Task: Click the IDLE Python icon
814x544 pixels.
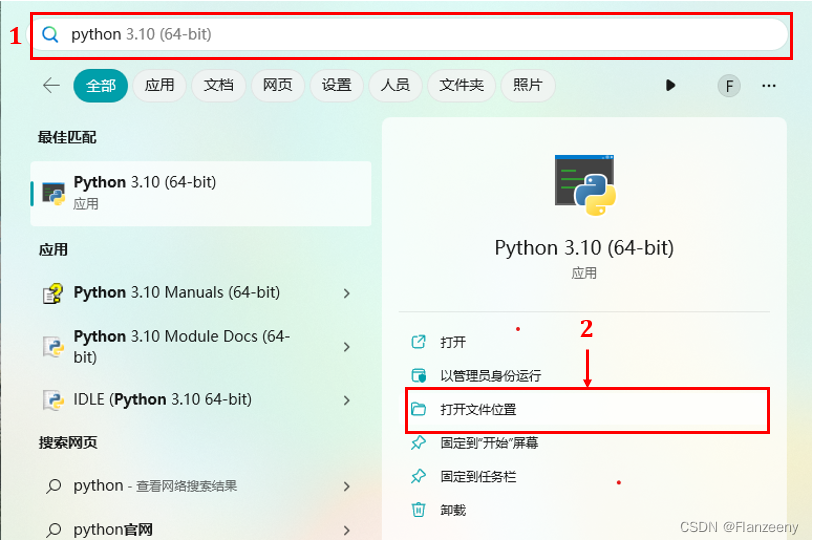Action: click(53, 400)
